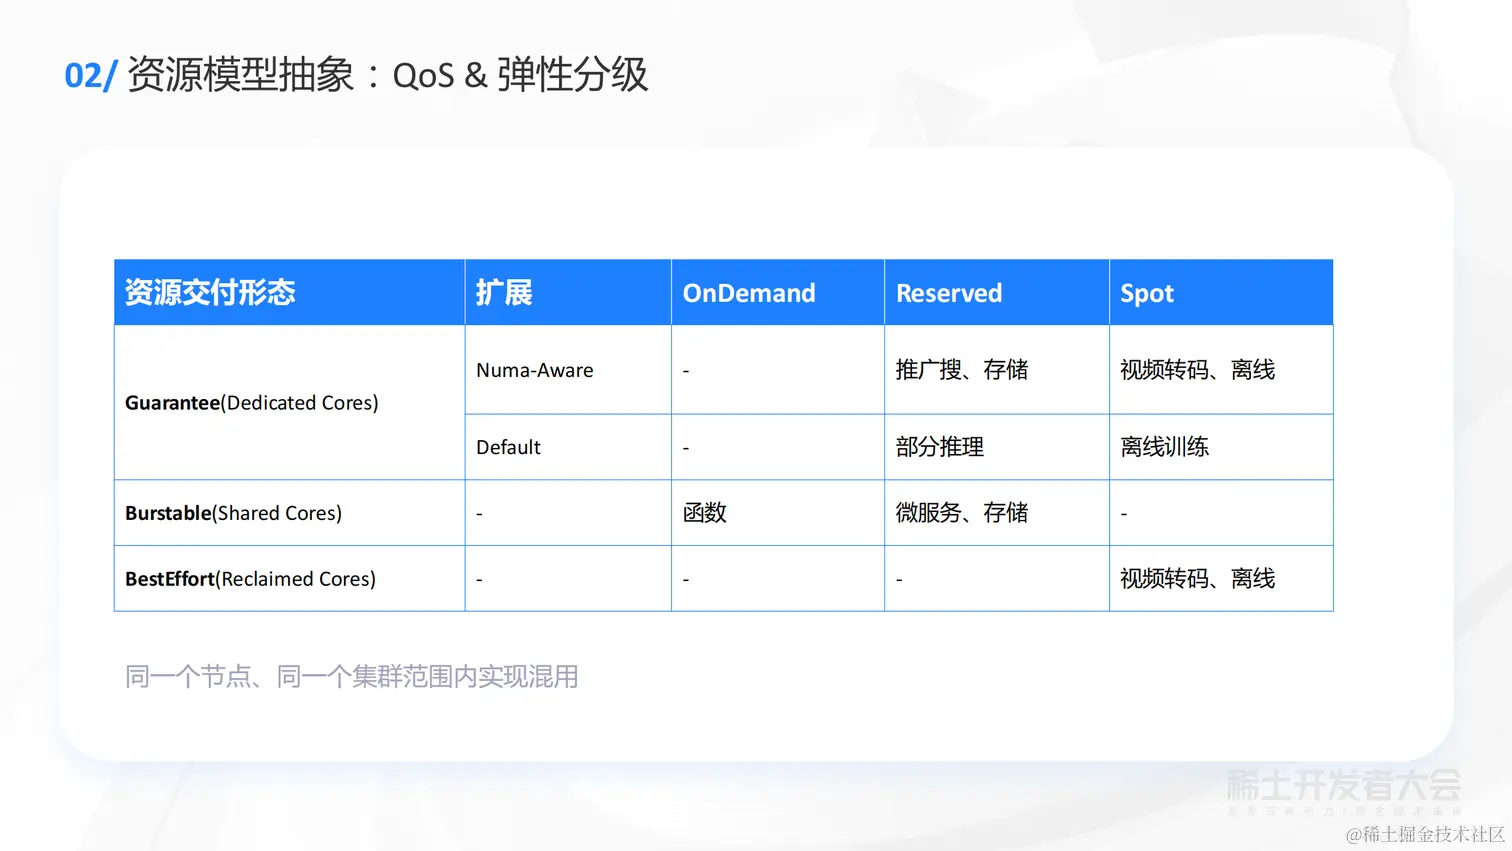Viewport: 1512px width, 851px height.
Task: Click the 扩展 dash in Burstable row
Action: (479, 514)
